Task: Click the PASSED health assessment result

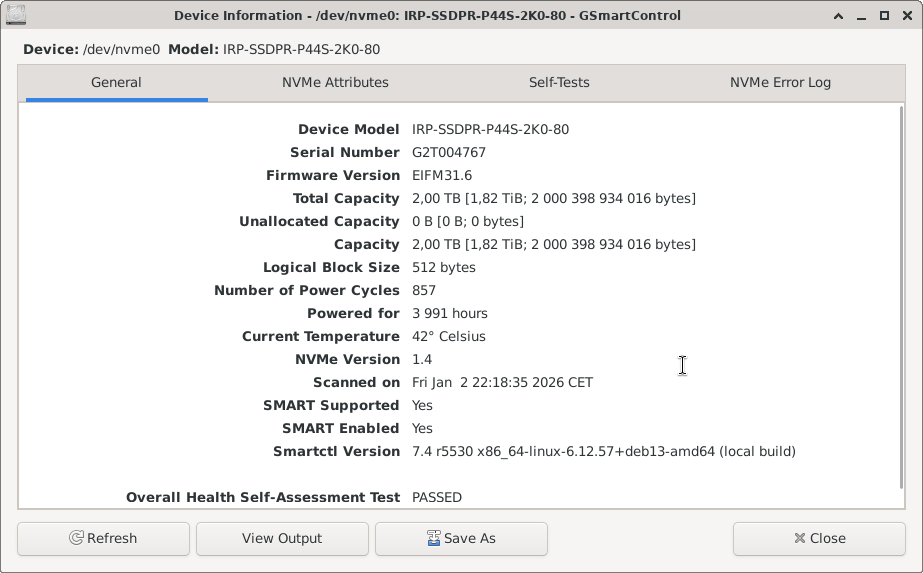Action: click(x=437, y=498)
